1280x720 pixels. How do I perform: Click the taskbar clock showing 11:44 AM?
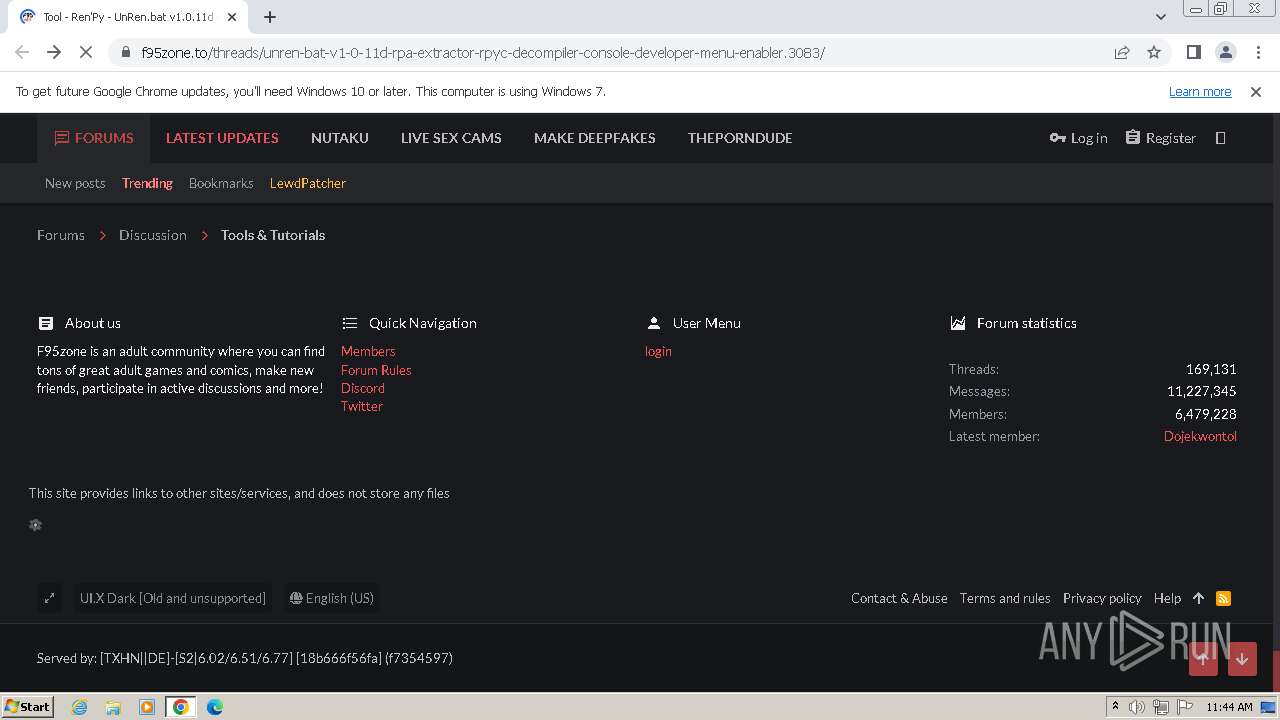[x=1229, y=707]
